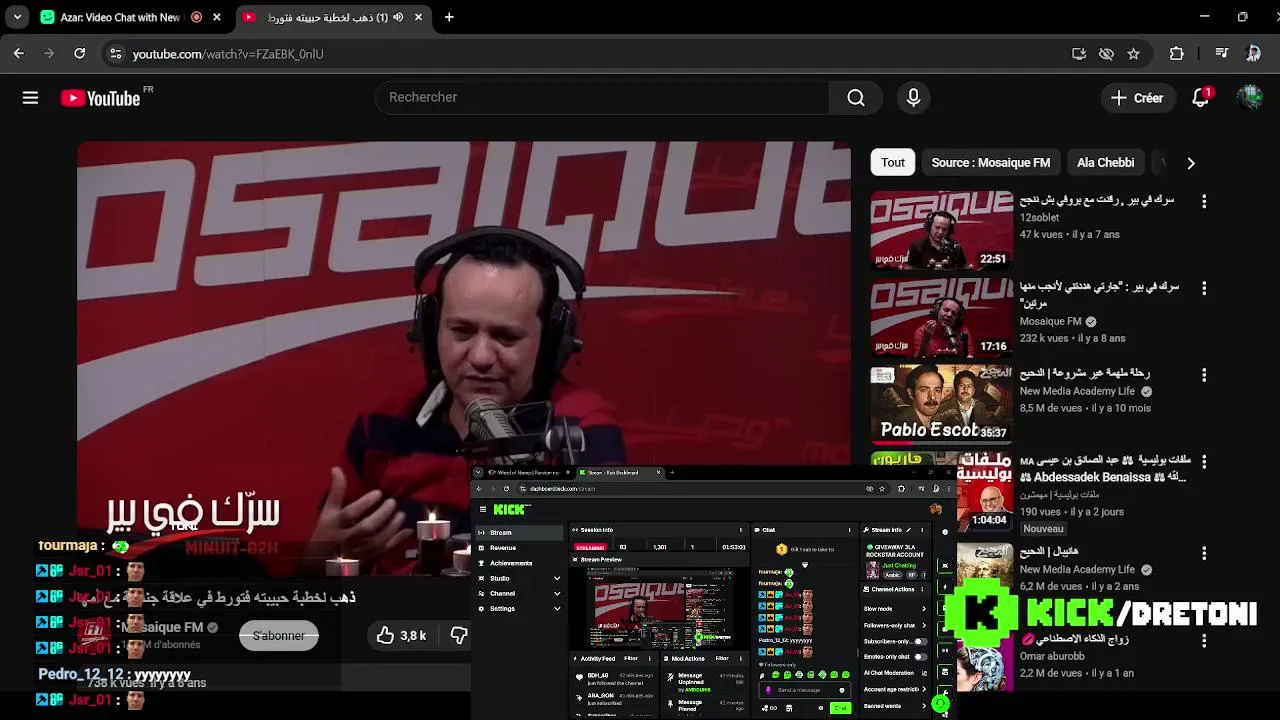Image resolution: width=1280 pixels, height=720 pixels.
Task: Open Kick dashboard hamburger menu in overlay
Action: tap(483, 509)
